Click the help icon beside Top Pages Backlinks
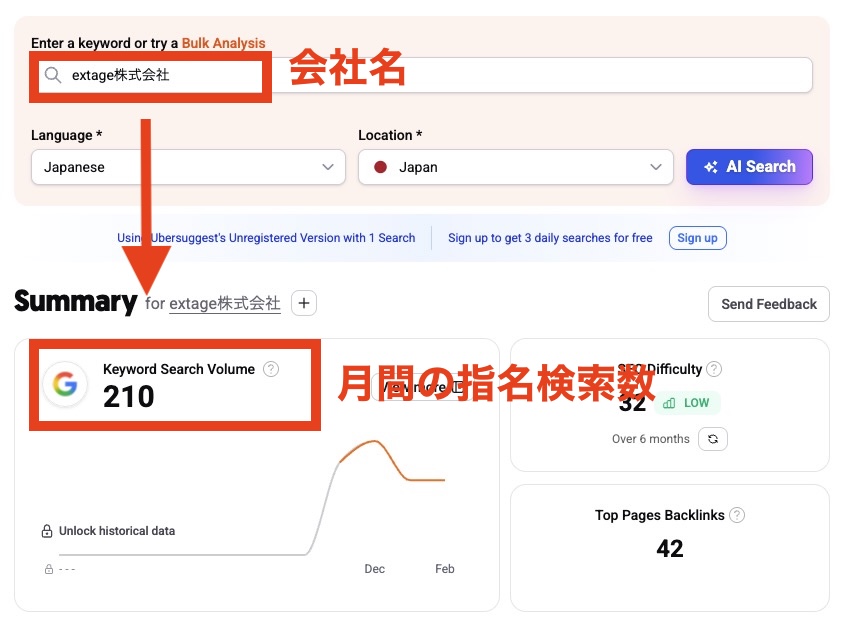 737,515
